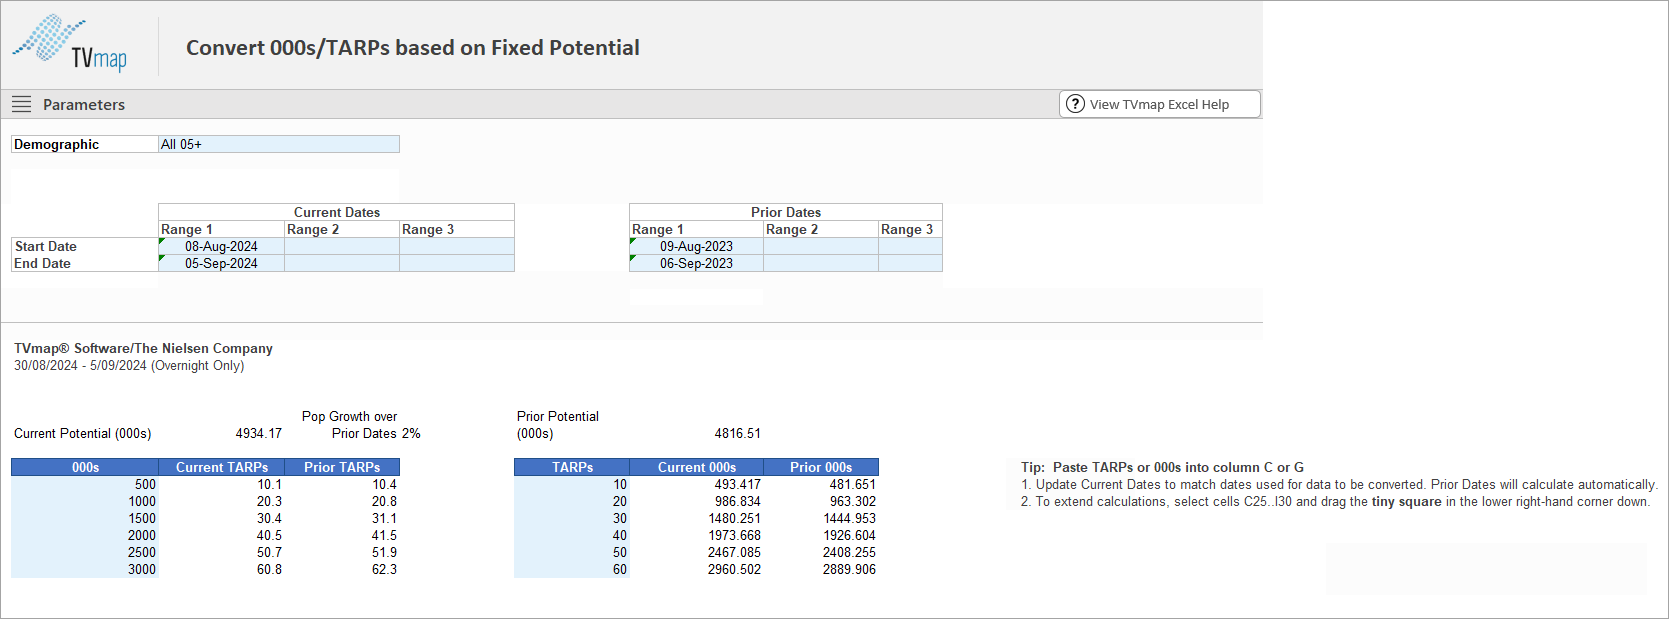Select Current 000s value 2960.502
Screen dimensions: 1669x619
point(697,569)
